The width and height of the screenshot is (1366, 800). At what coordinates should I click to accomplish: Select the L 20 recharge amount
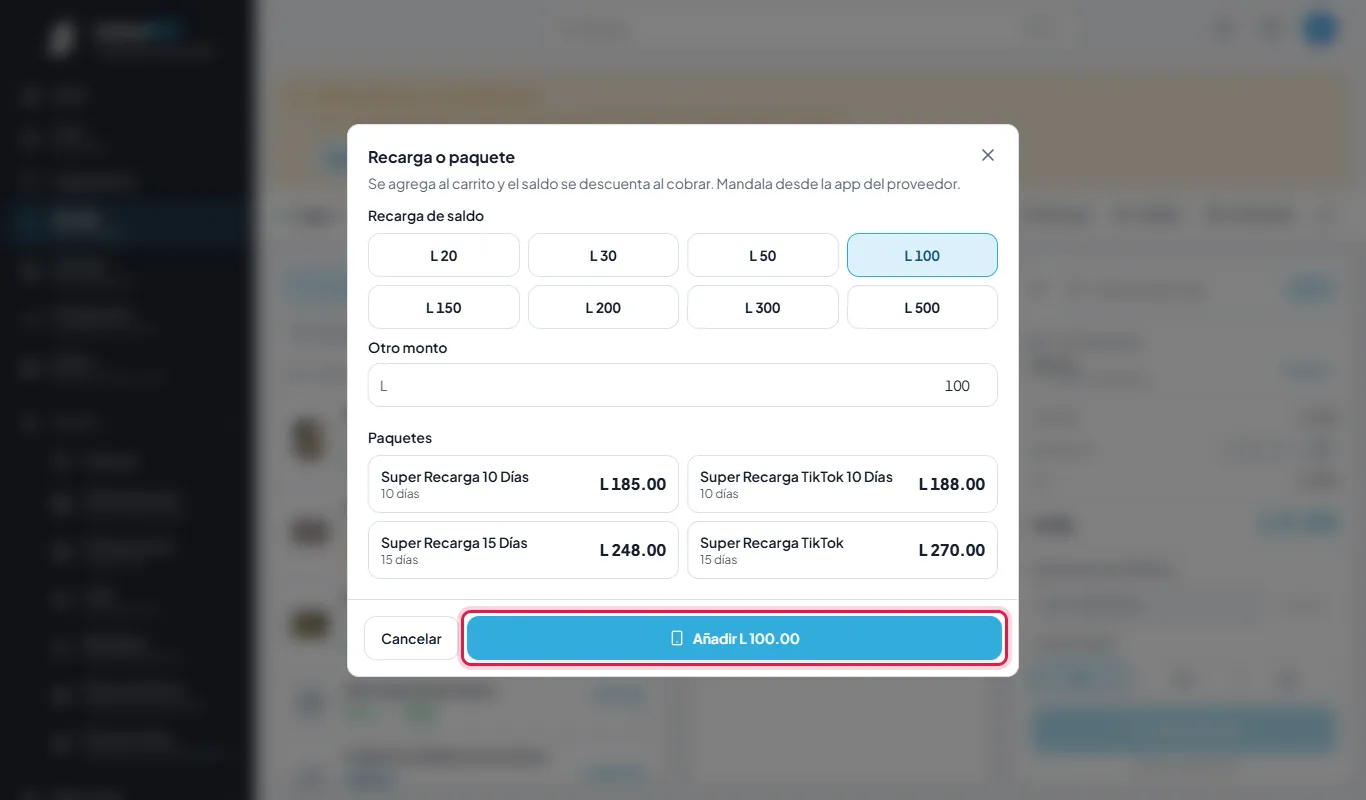(x=444, y=255)
